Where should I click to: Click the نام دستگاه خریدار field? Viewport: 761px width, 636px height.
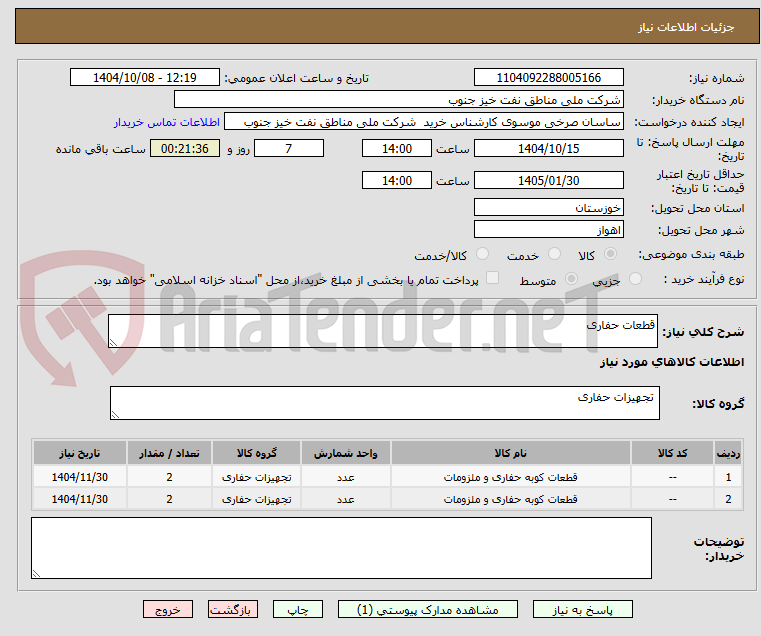pyautogui.click(x=398, y=100)
